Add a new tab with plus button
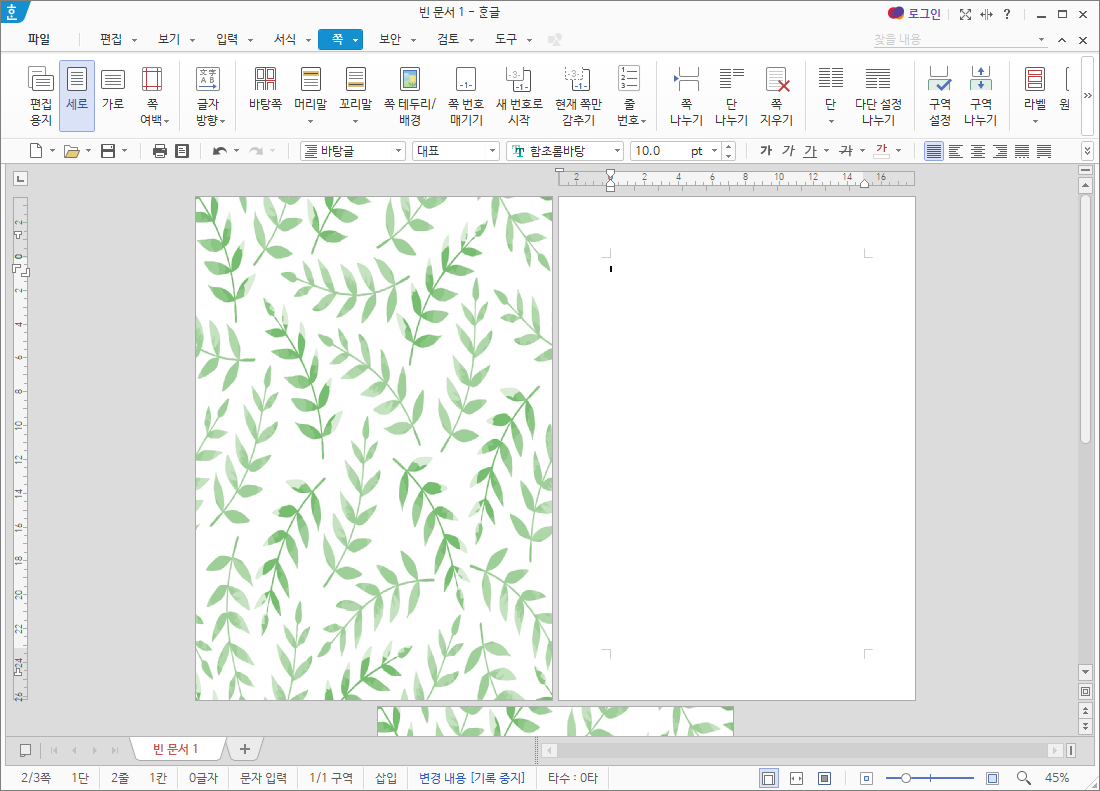The width and height of the screenshot is (1100, 791). coord(244,749)
